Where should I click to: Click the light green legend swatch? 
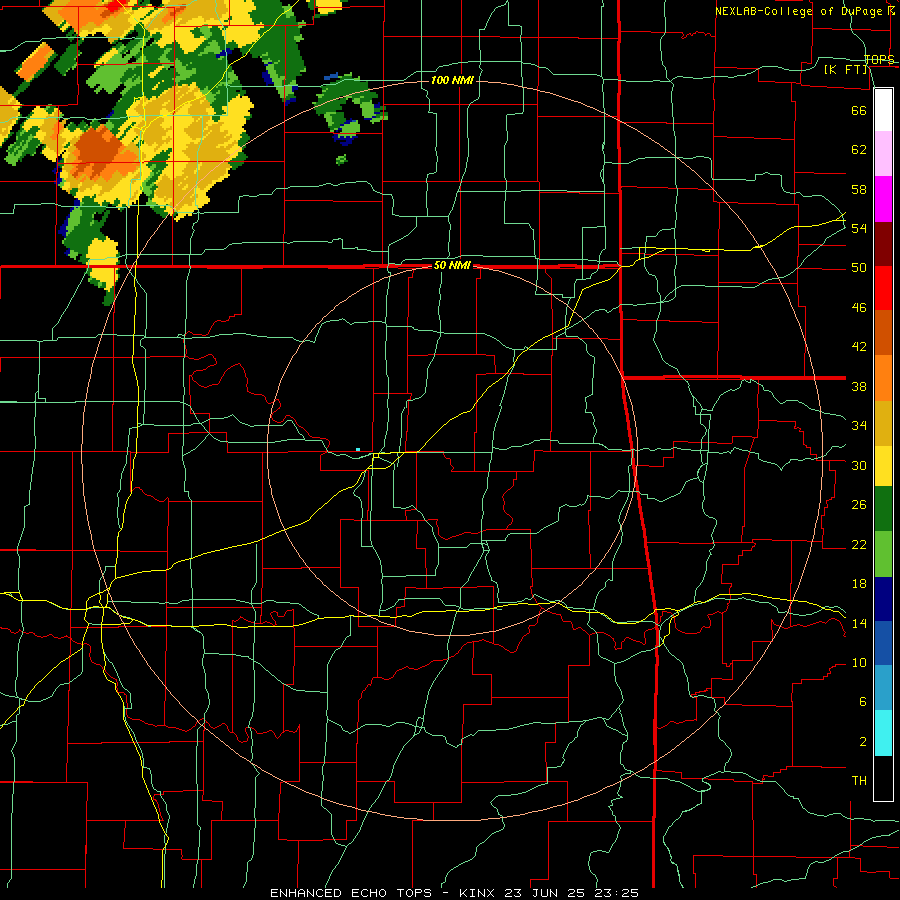click(883, 554)
